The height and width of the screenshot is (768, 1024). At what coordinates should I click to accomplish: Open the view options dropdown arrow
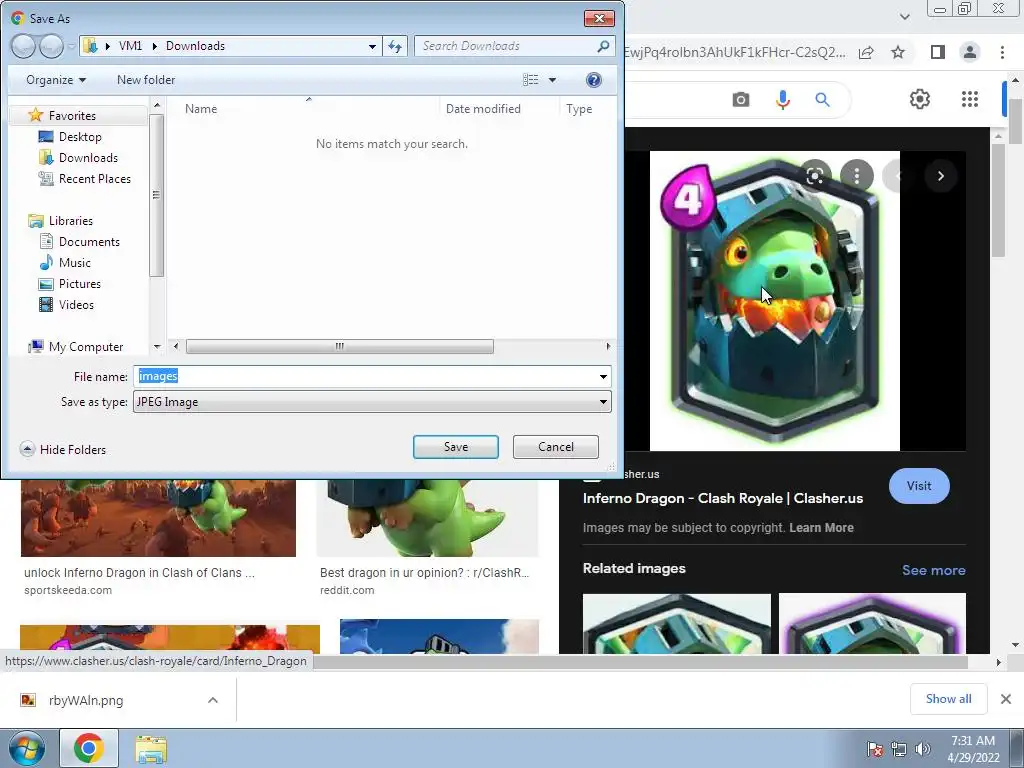[x=552, y=80]
